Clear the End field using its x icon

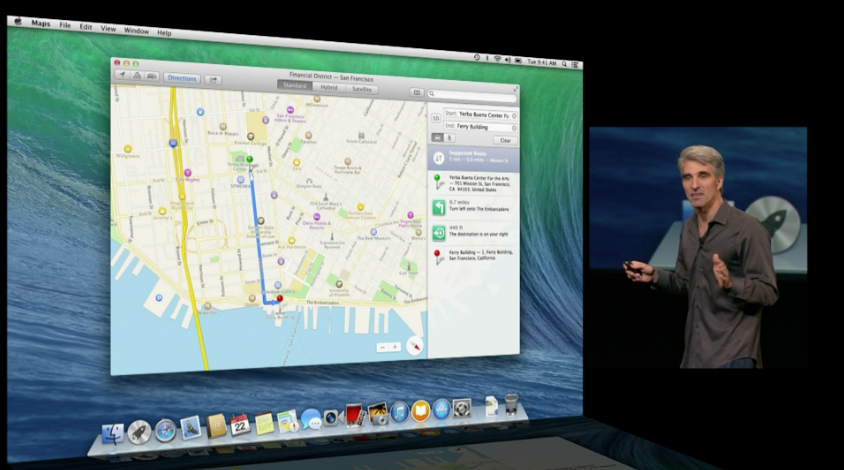514,128
